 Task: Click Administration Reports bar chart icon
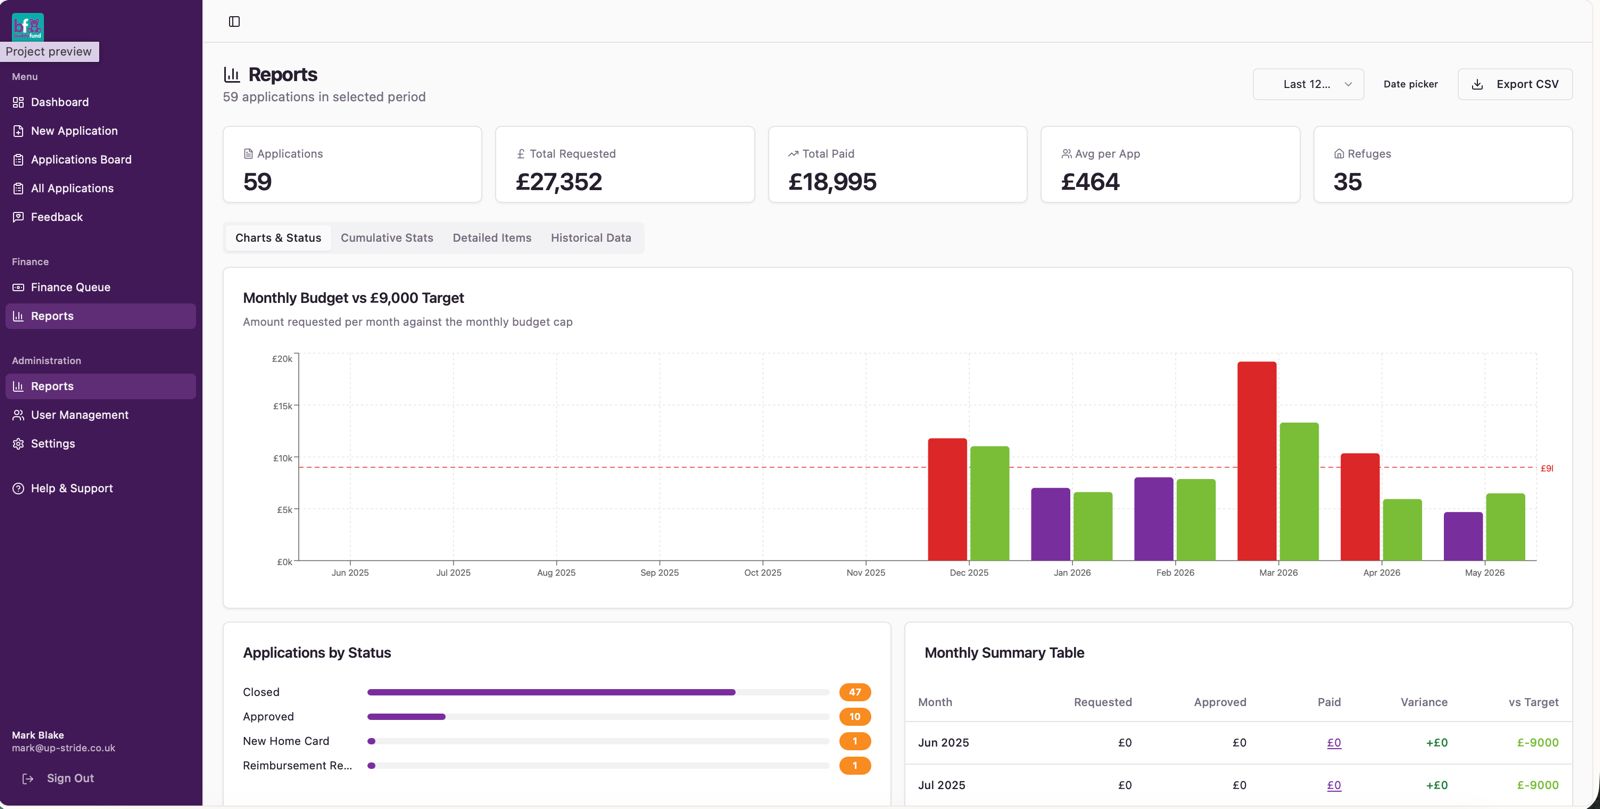click(x=18, y=386)
